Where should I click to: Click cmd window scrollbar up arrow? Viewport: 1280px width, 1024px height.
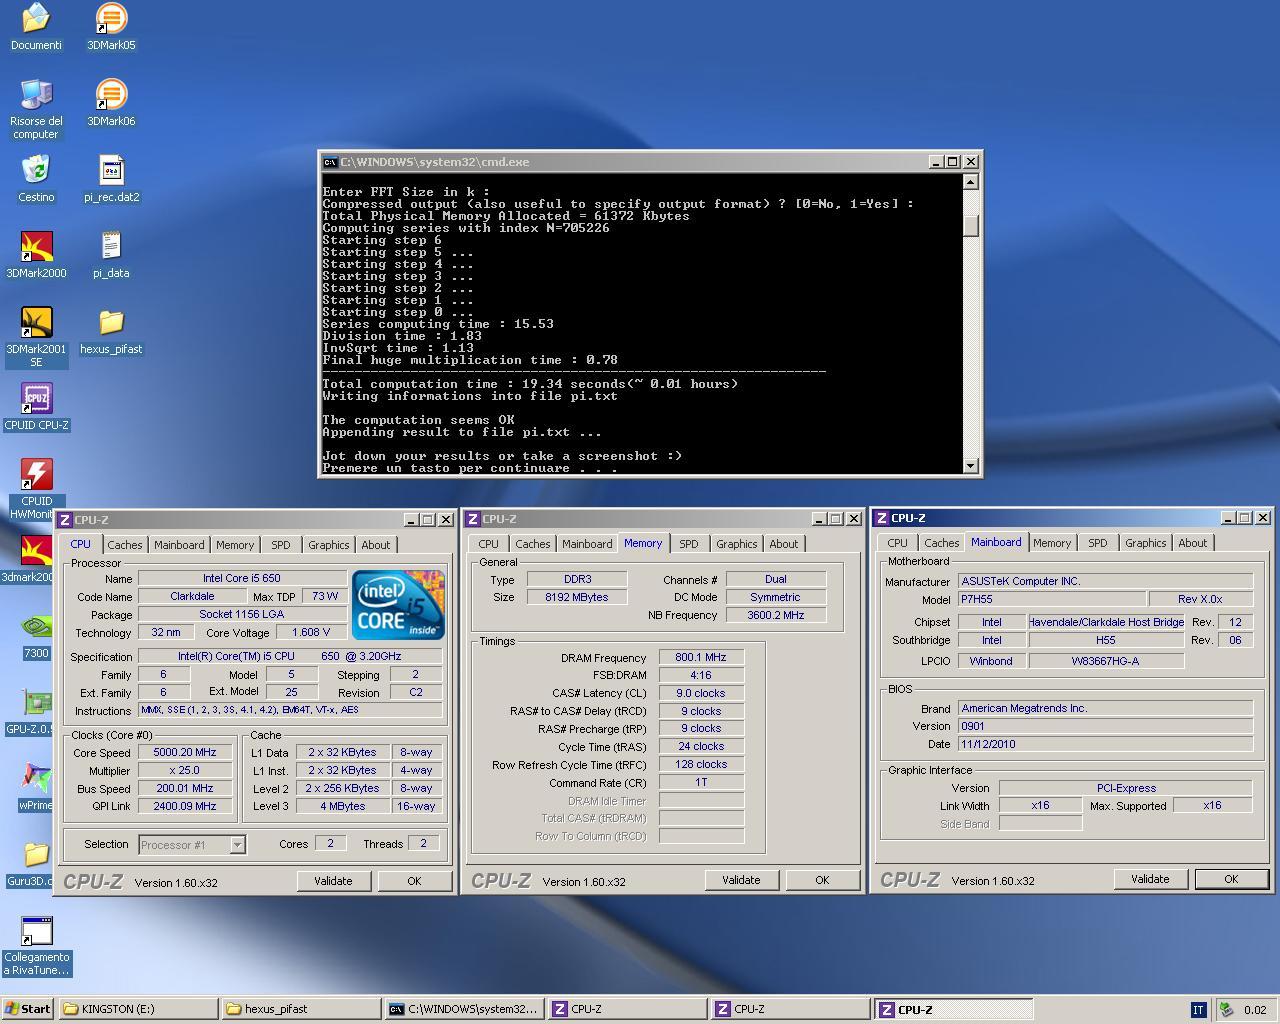coord(970,182)
